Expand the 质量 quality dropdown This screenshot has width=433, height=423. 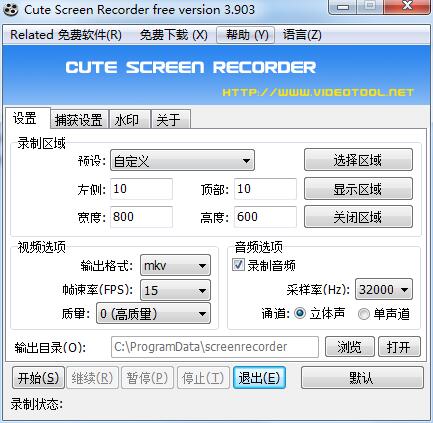[153, 313]
